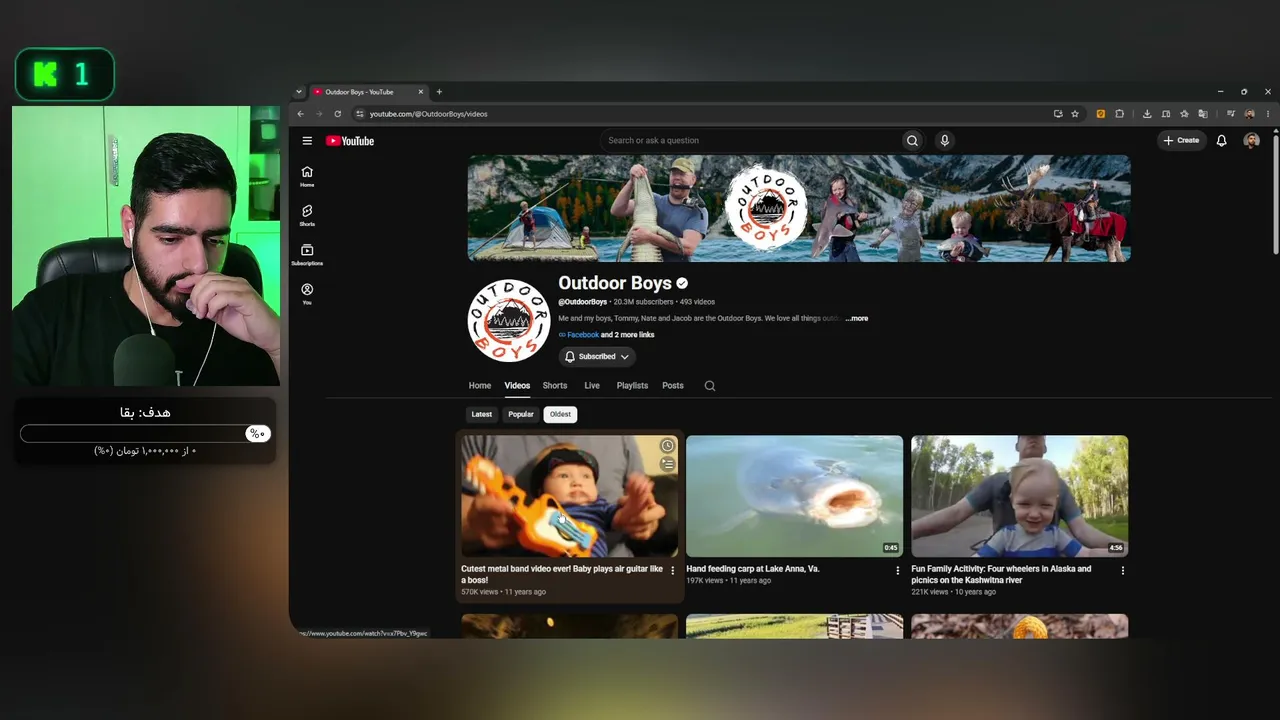
Task: Open the channel Home tab
Action: 480,386
